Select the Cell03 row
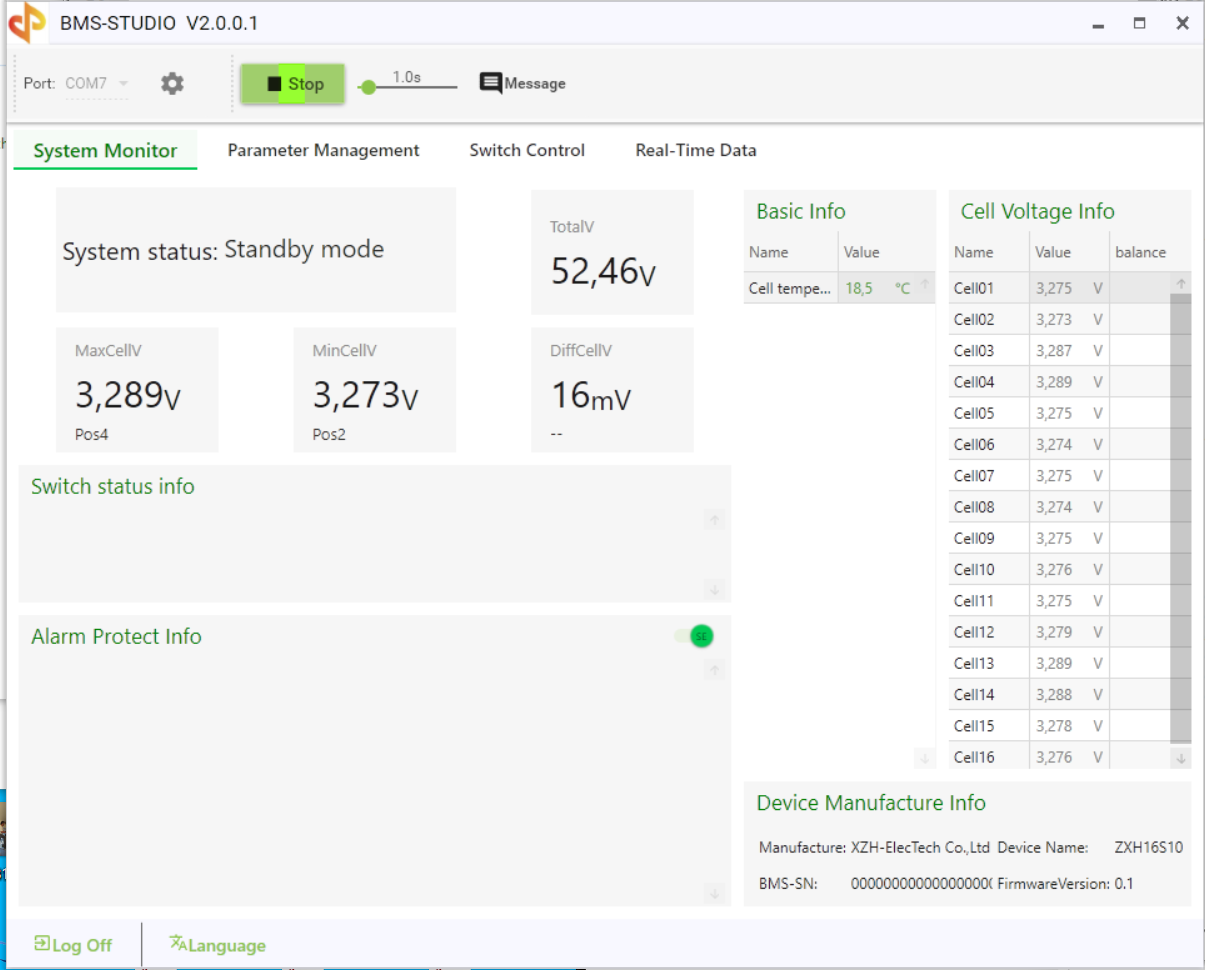Viewport: 1205px width, 970px height. (1060, 351)
